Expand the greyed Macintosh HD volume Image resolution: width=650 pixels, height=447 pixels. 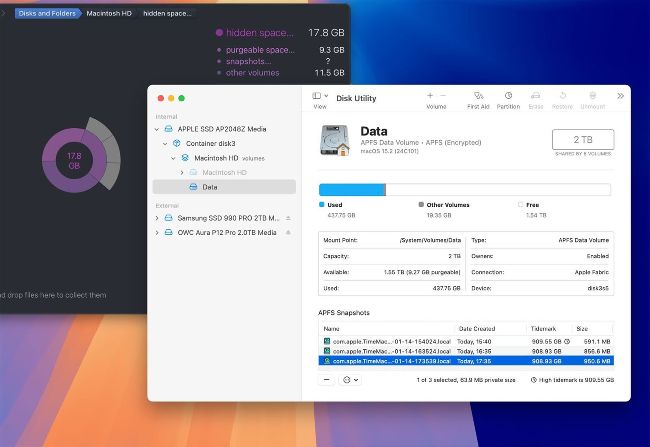pyautogui.click(x=181, y=172)
